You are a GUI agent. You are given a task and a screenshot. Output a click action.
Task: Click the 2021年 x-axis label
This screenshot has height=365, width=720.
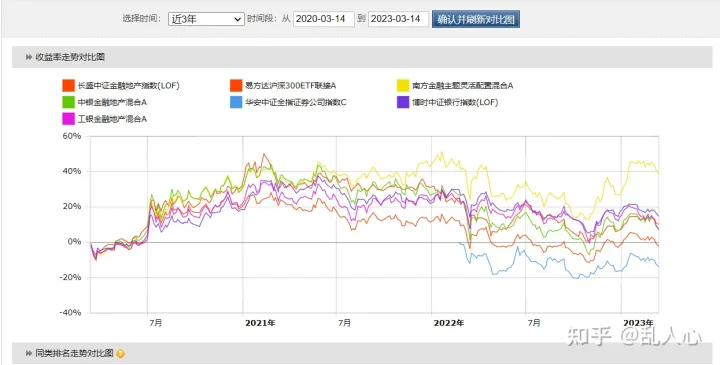(260, 323)
